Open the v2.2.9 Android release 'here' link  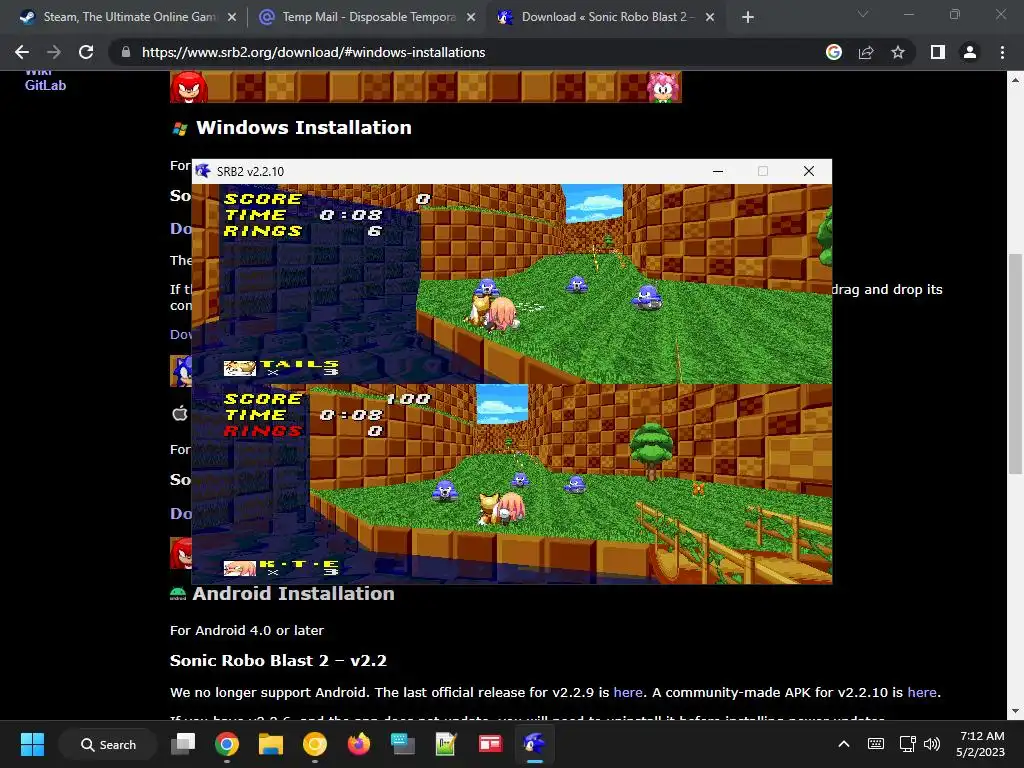628,692
